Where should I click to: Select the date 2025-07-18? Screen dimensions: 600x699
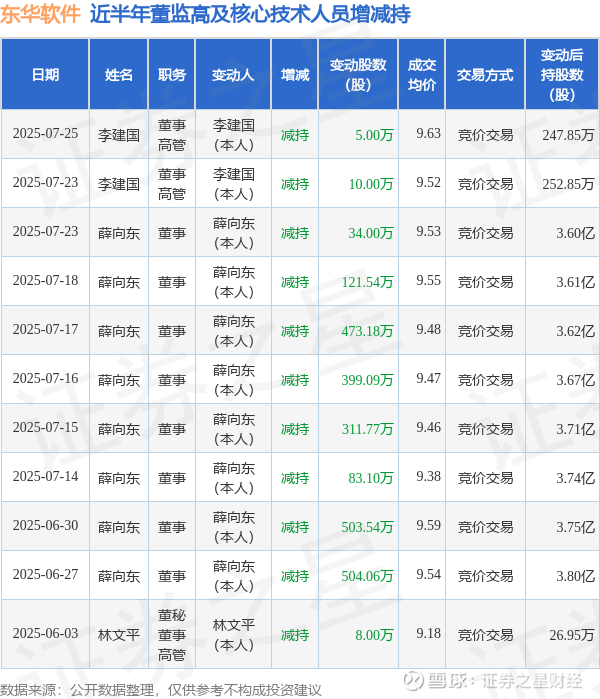45,281
